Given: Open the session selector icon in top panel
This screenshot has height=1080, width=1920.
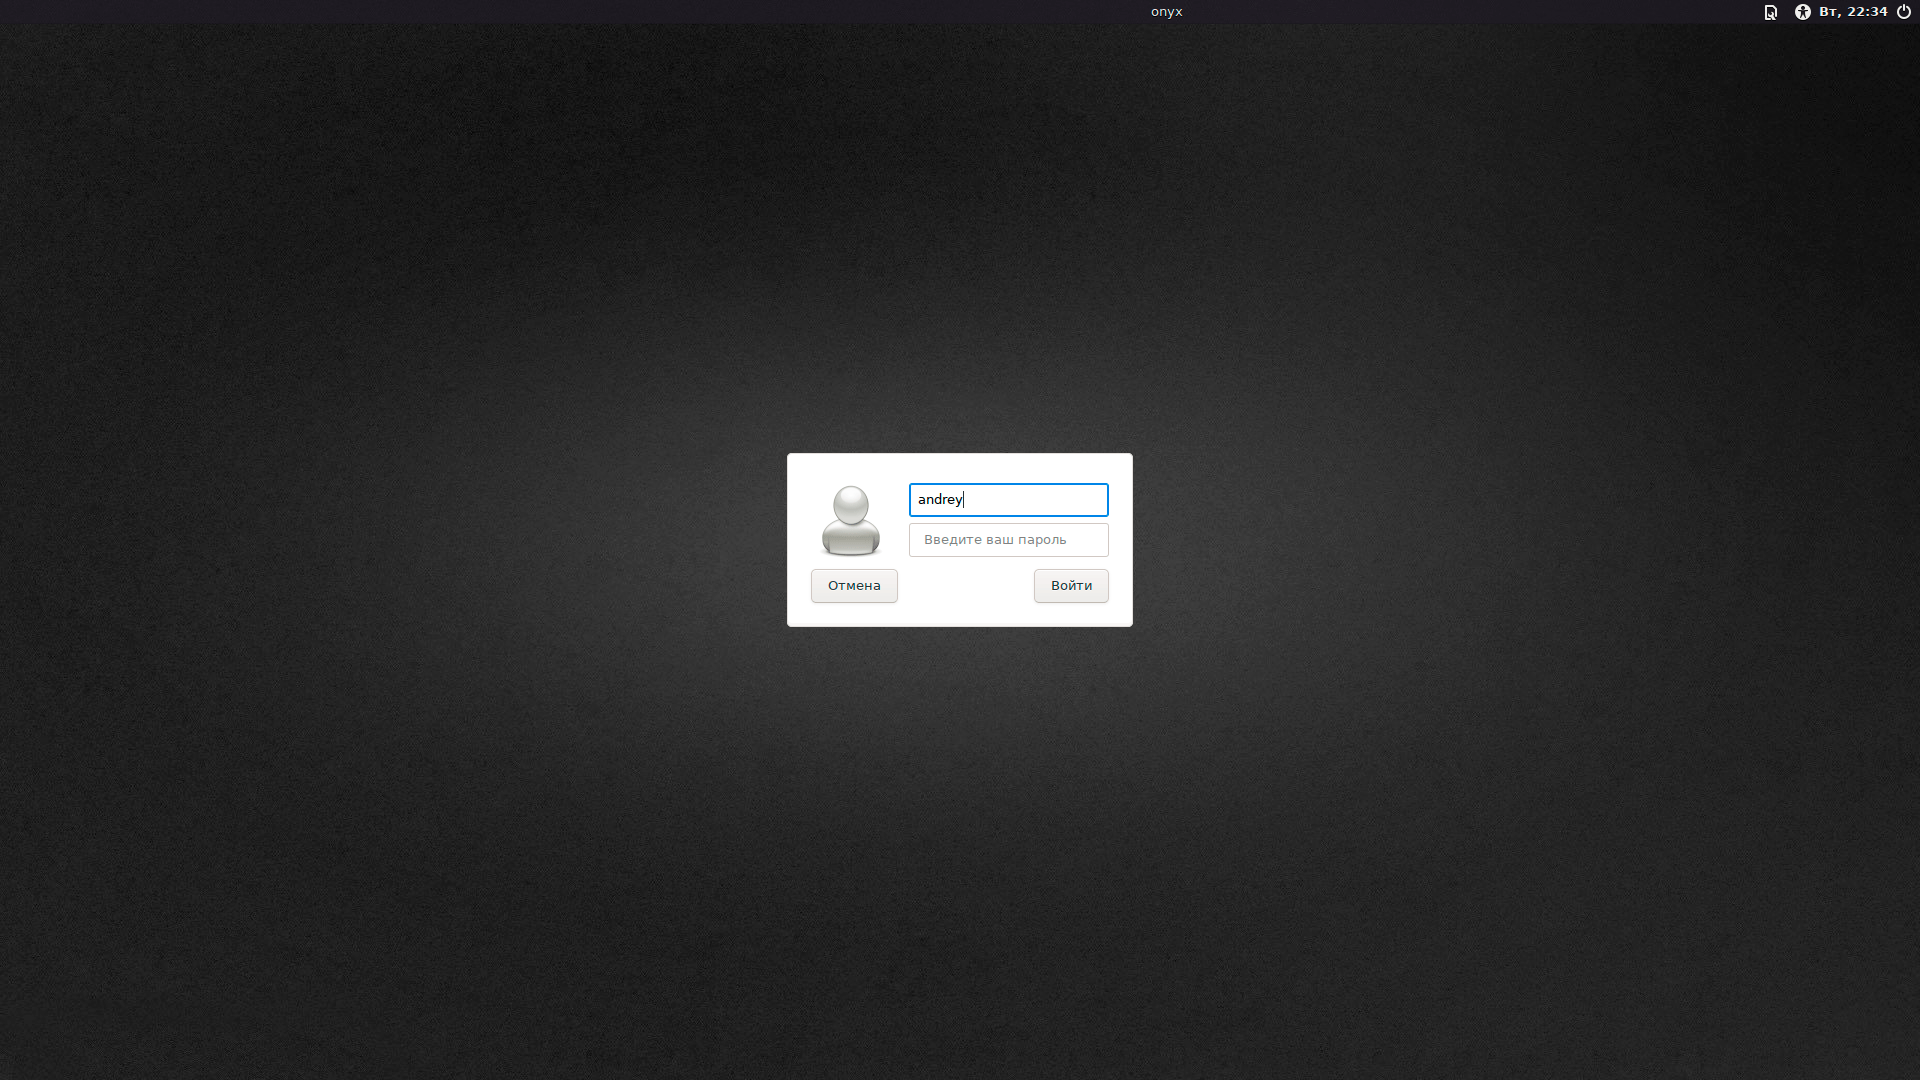Looking at the screenshot, I should 1770,12.
